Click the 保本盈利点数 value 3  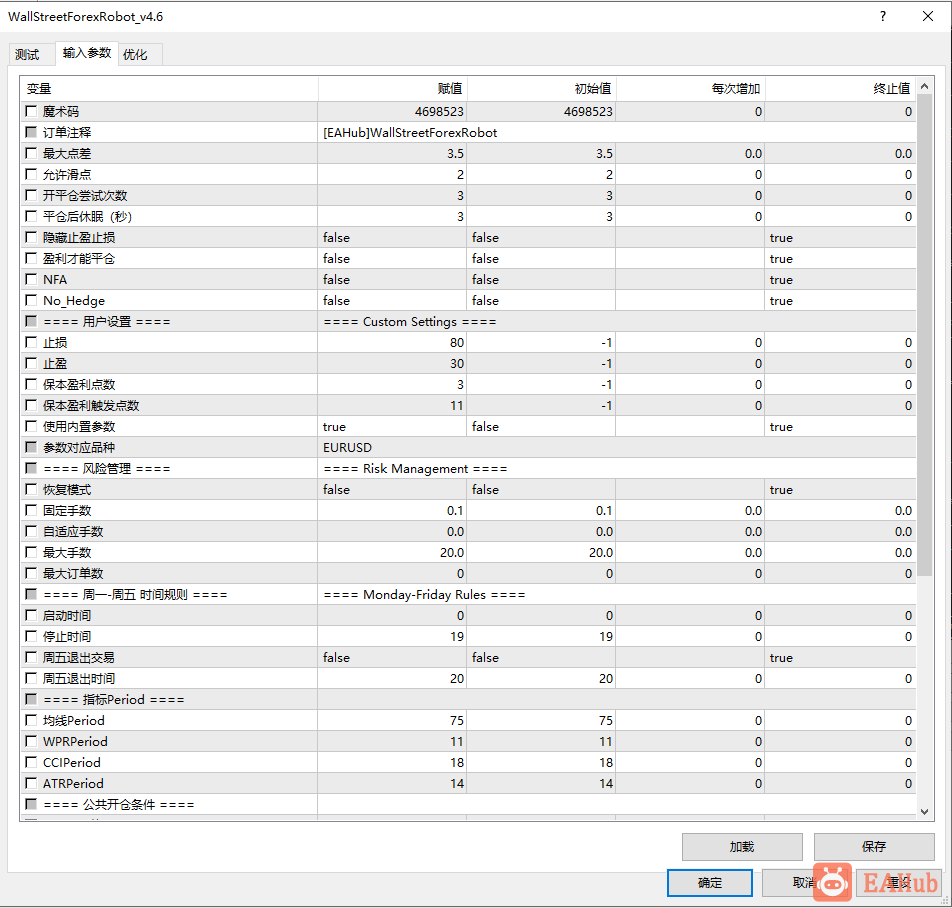tap(392, 385)
